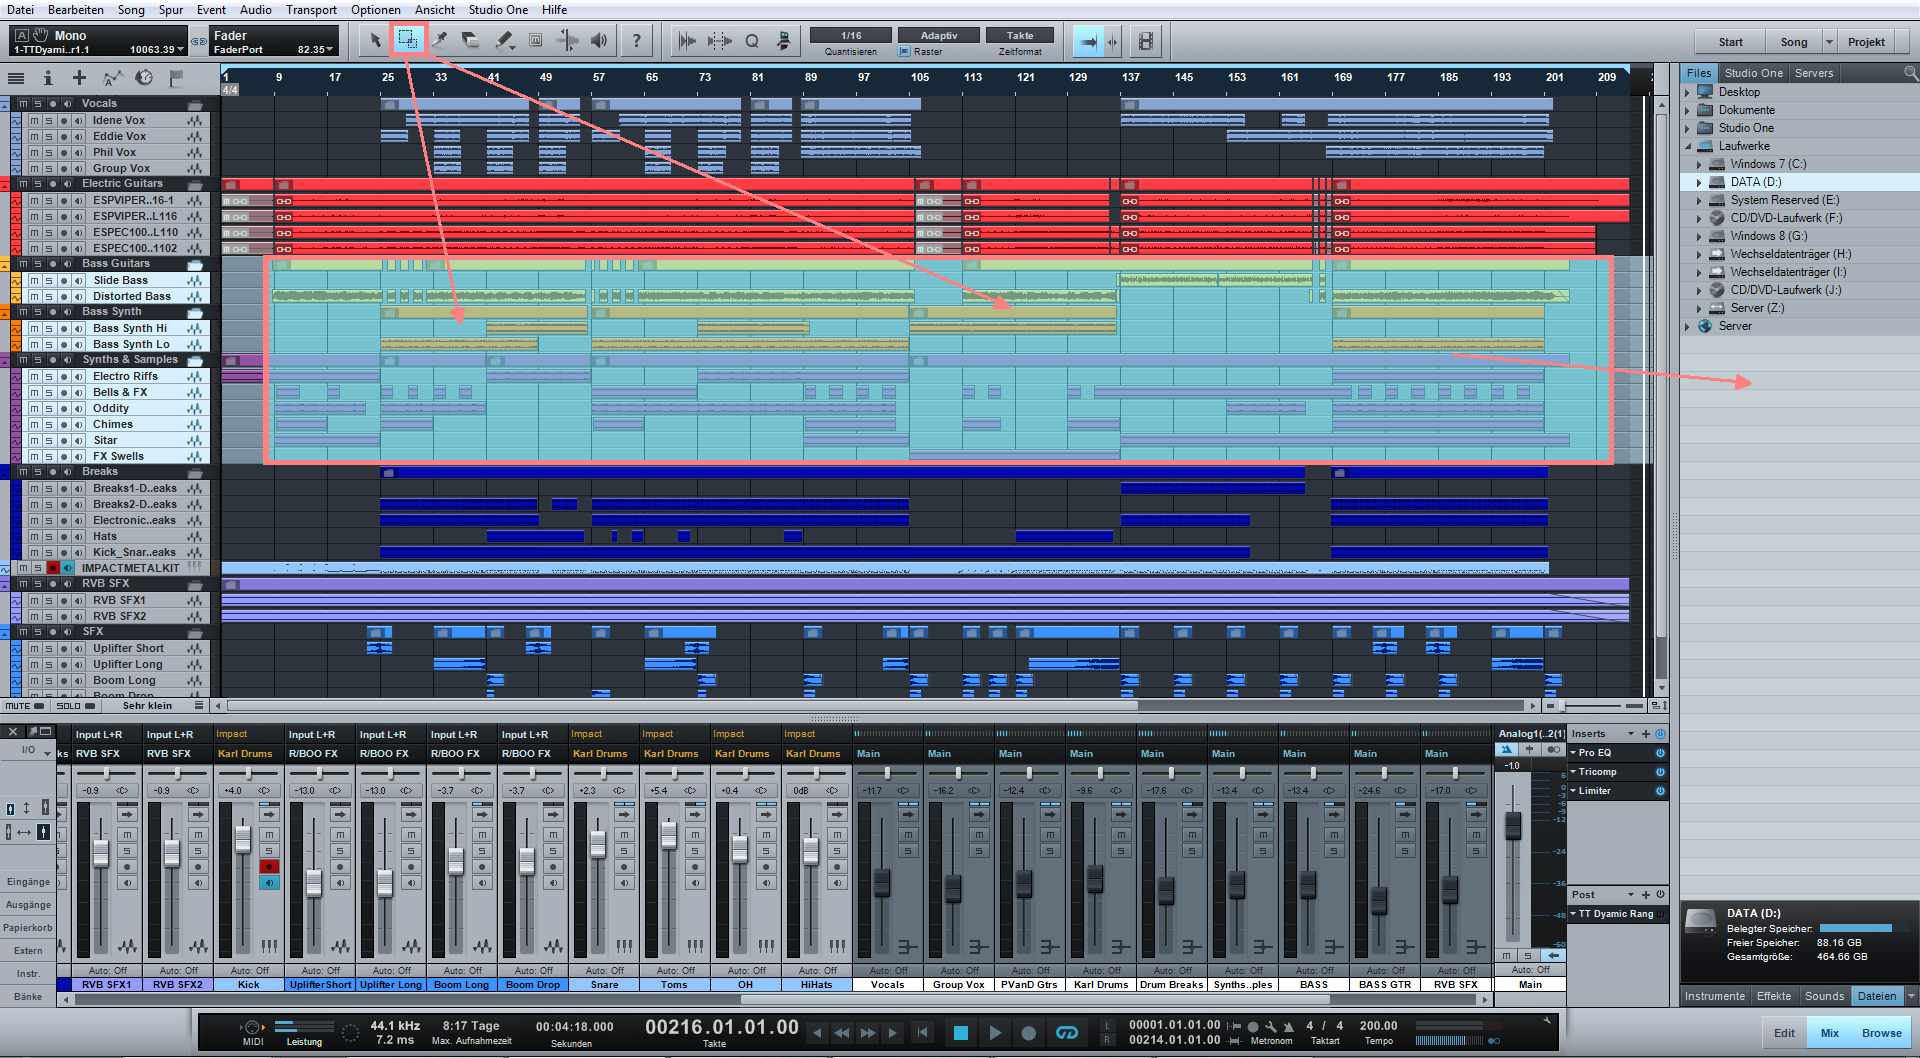1920x1058 pixels.
Task: Expand the Windows 7 (C:) node
Action: 1699,164
